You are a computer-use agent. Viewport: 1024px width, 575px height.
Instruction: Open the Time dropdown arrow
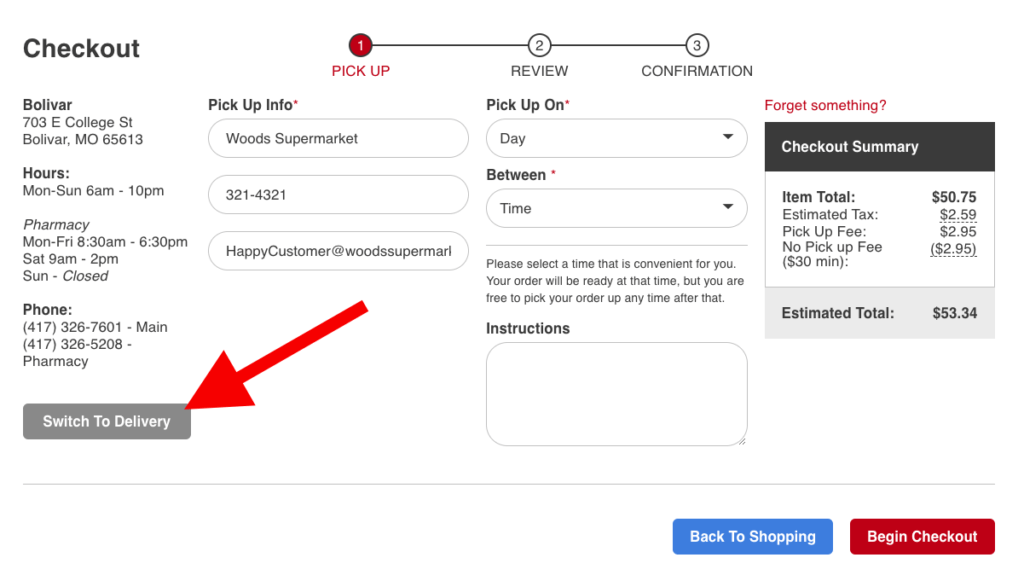tap(728, 207)
